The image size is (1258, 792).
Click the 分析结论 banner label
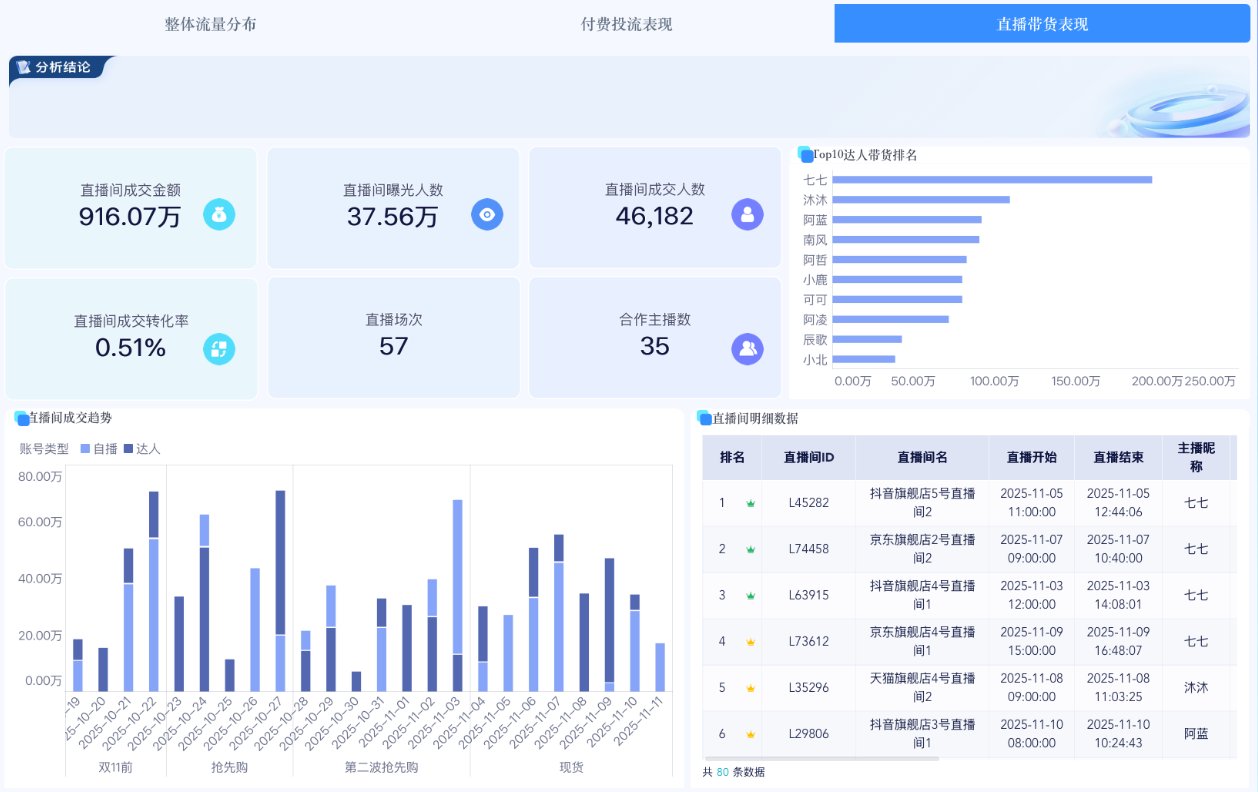pos(62,69)
